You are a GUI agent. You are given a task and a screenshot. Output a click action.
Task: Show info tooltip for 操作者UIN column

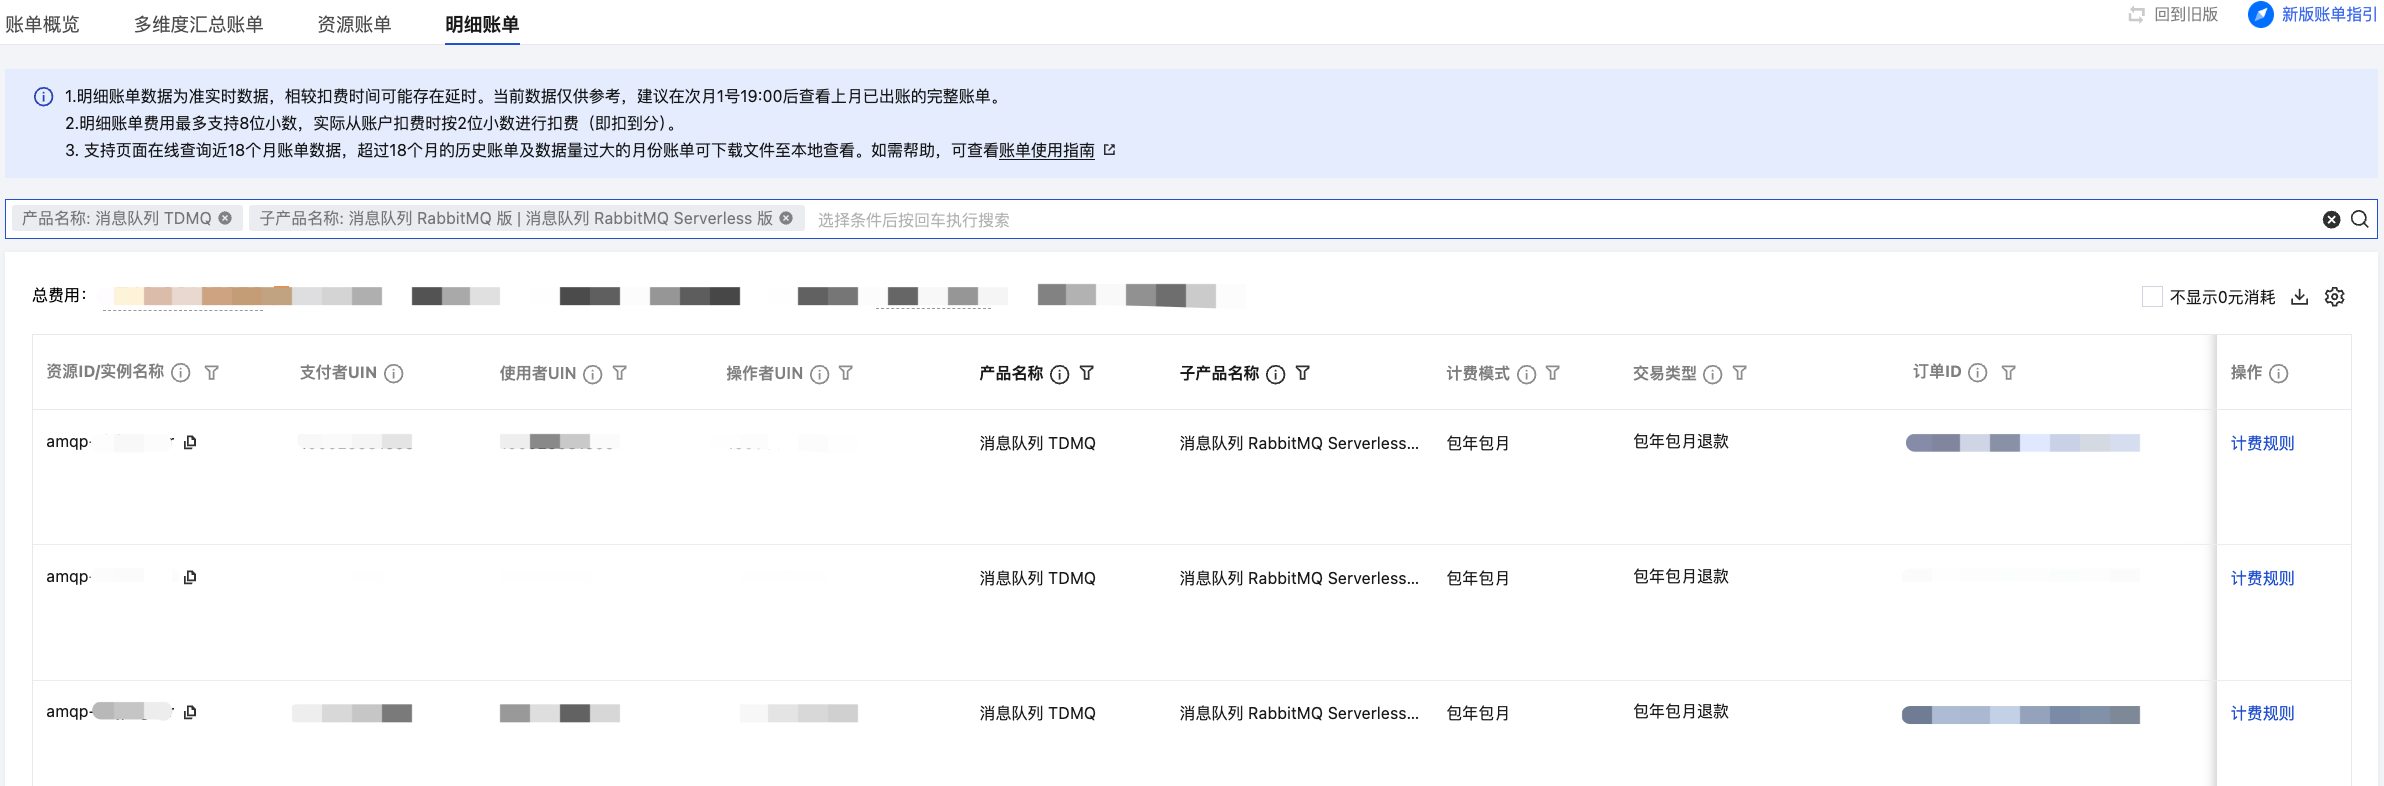[820, 374]
